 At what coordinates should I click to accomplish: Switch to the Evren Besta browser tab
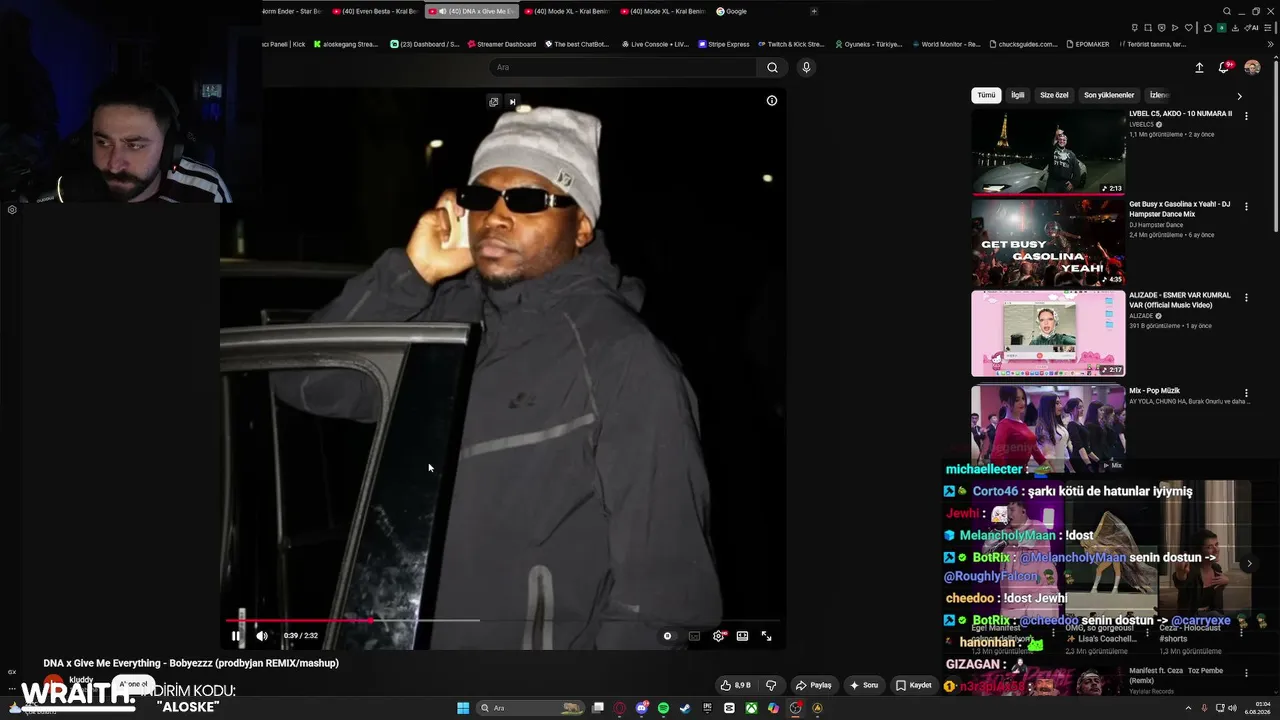coord(375,11)
